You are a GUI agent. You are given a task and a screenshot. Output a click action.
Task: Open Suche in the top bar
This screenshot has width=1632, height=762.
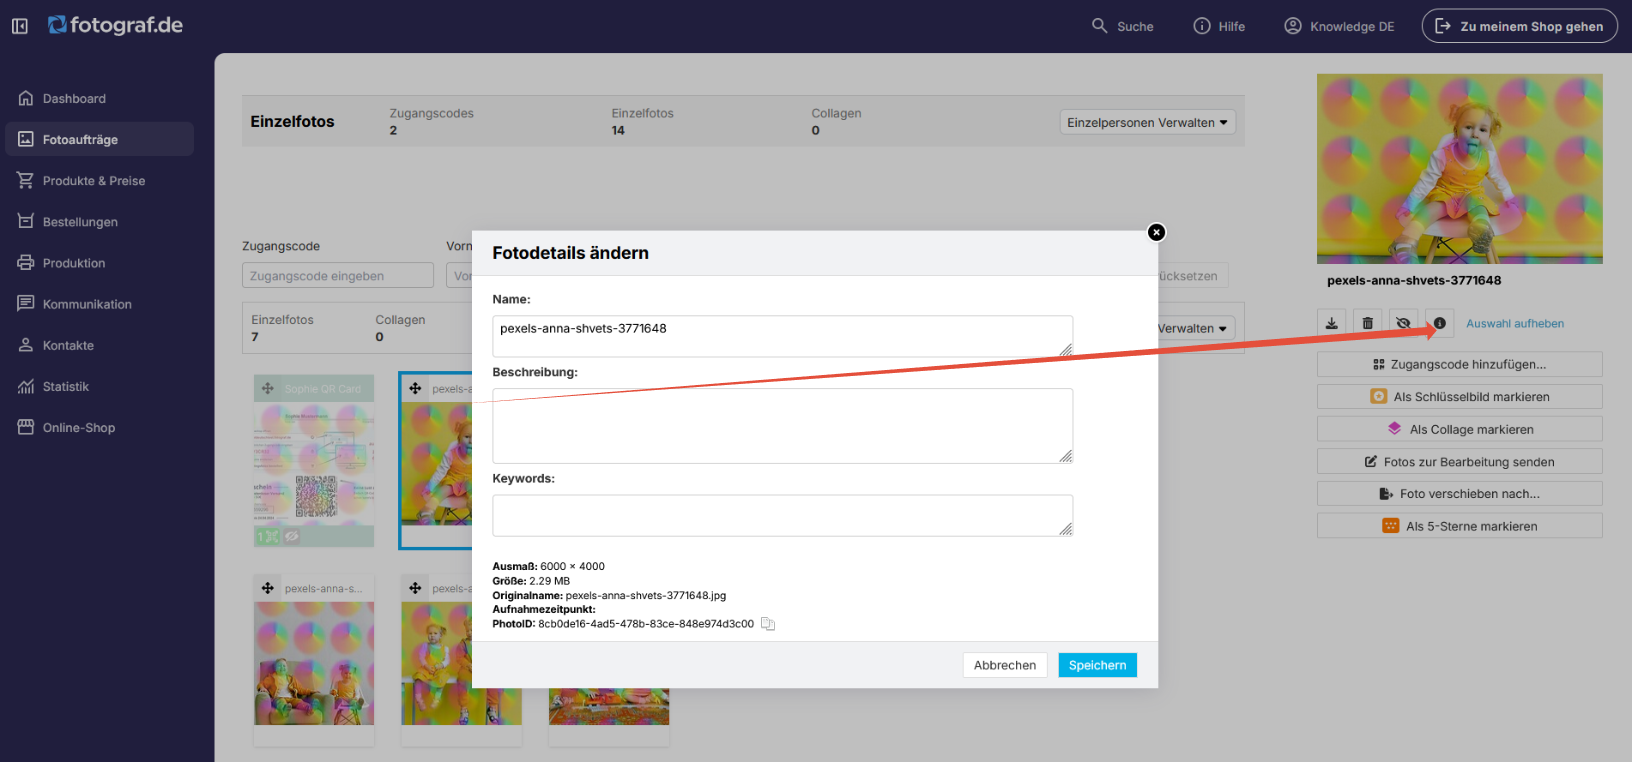coord(1122,26)
